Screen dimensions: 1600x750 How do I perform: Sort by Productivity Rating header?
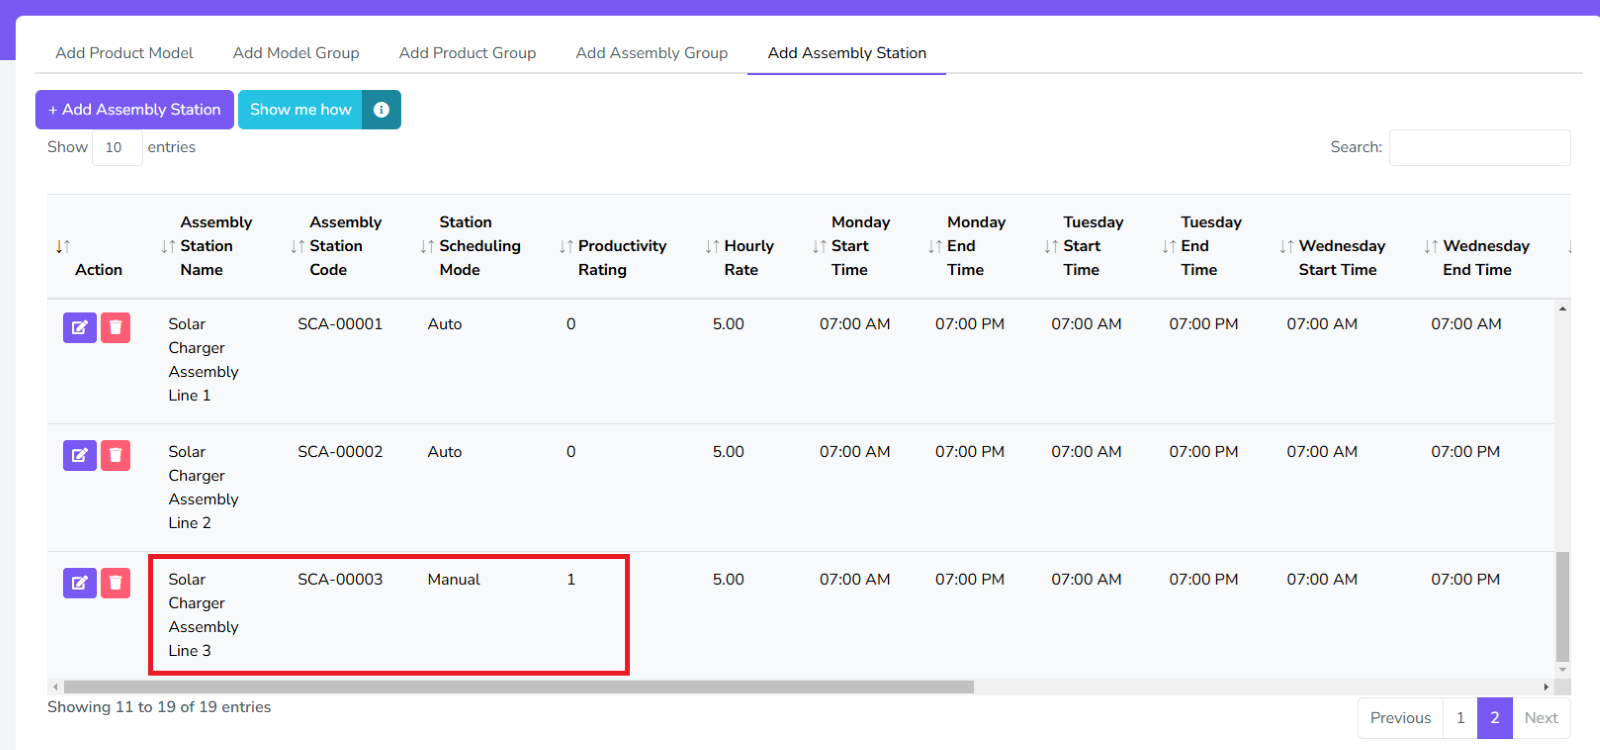coord(621,246)
